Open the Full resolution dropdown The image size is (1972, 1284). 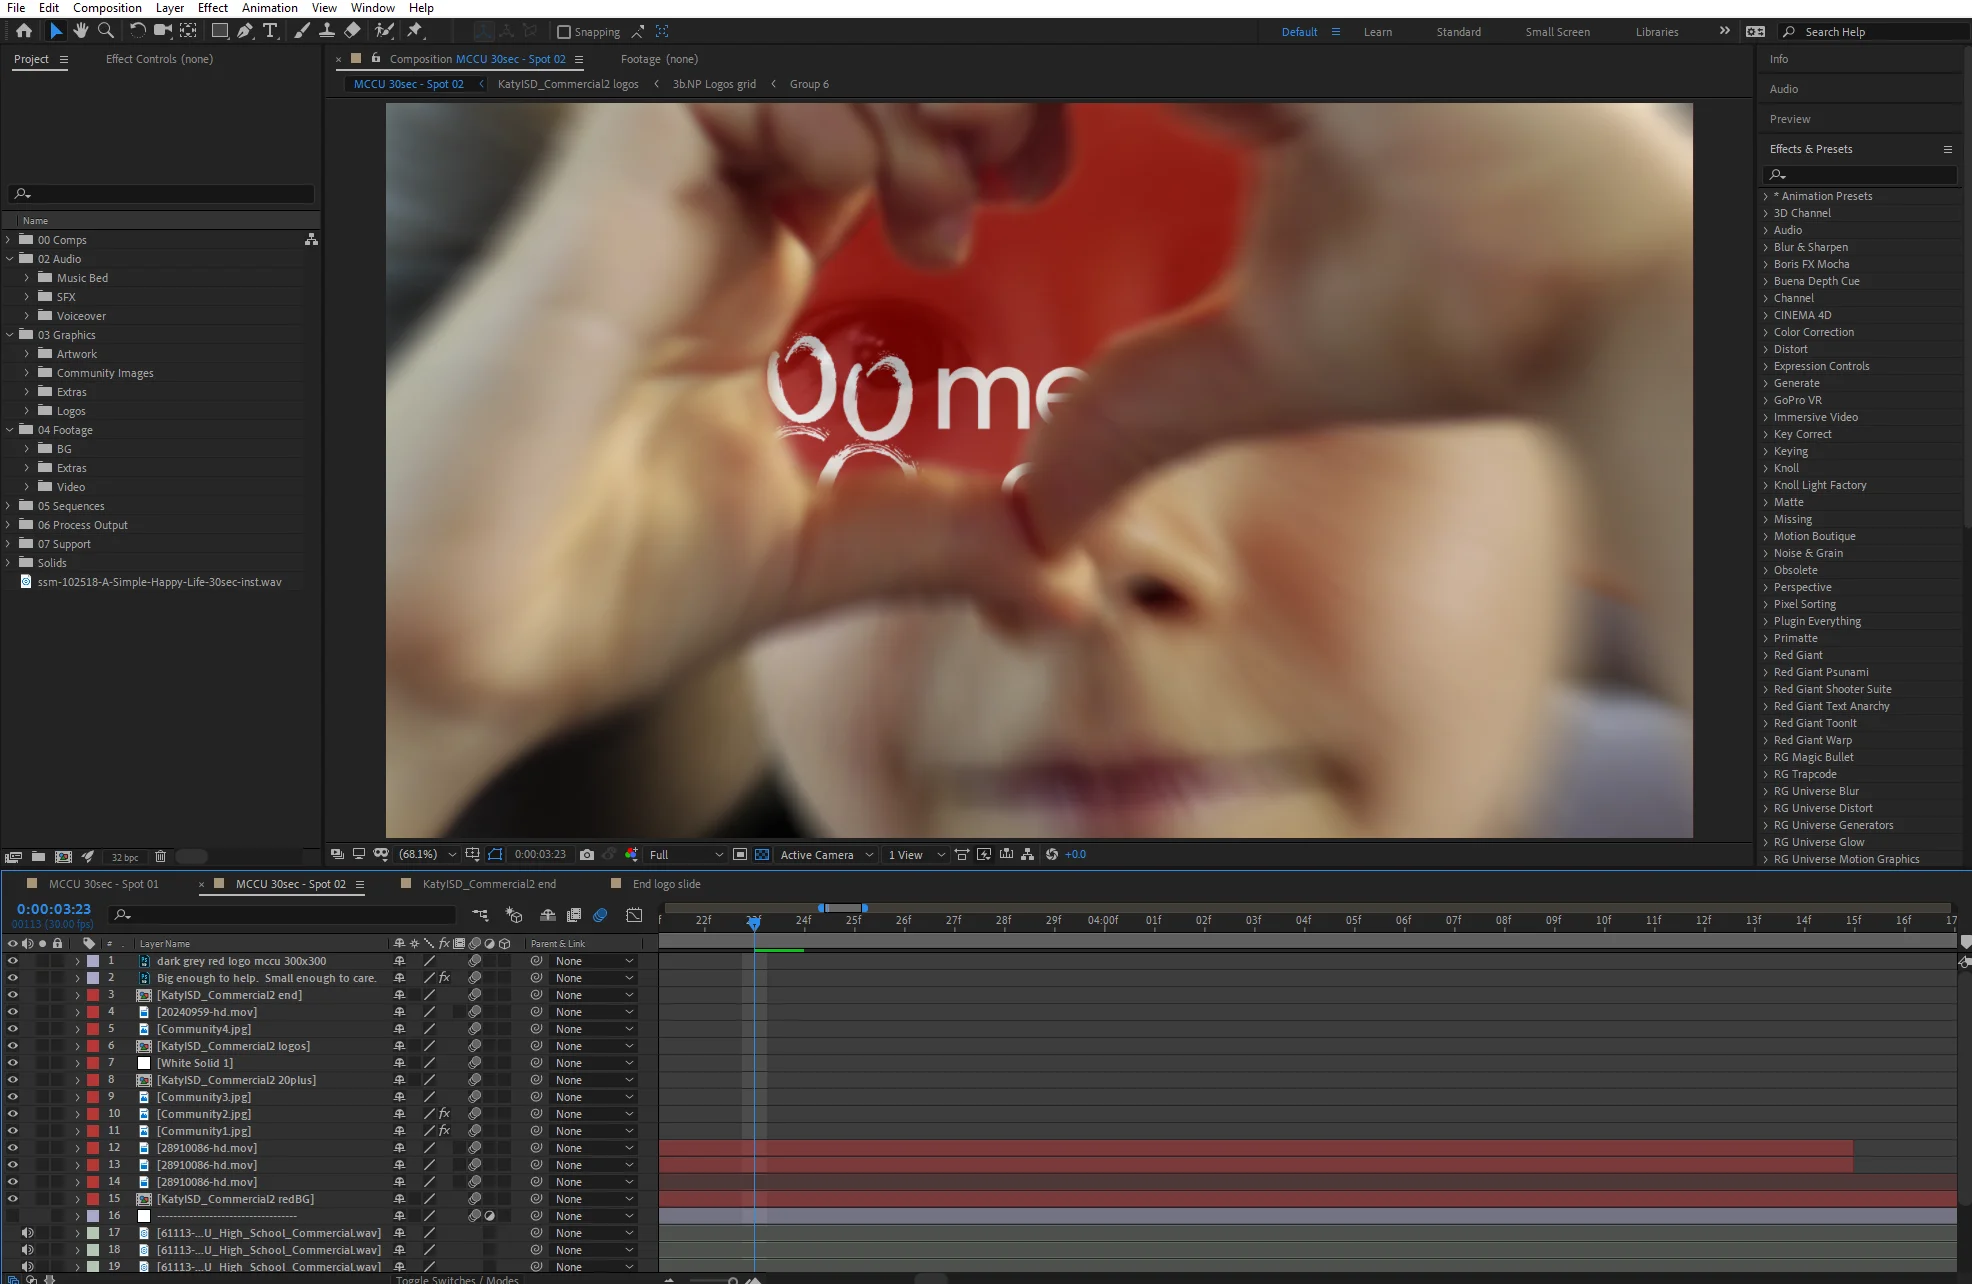point(686,854)
